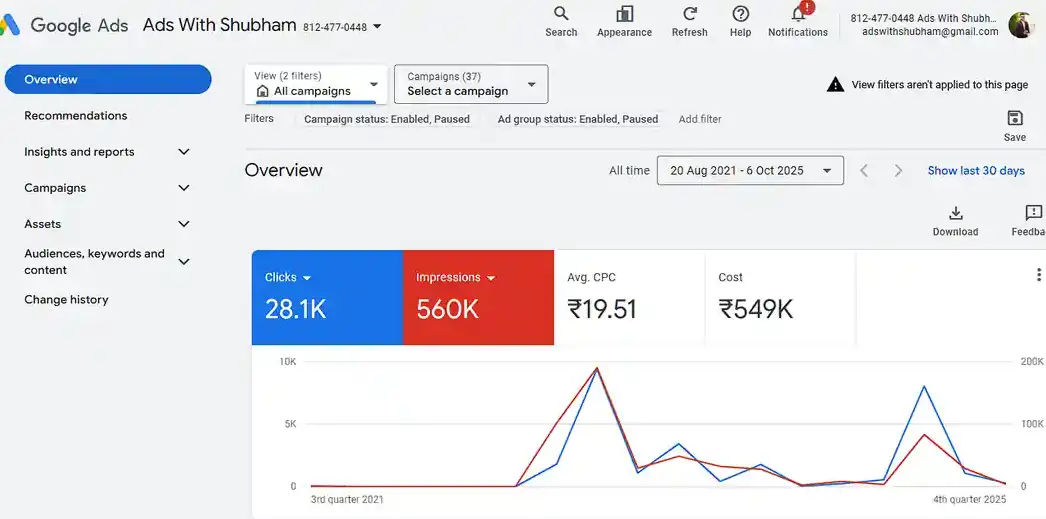Viewport: 1046px width, 519px height.
Task: Go to the next date range arrow
Action: click(x=899, y=171)
